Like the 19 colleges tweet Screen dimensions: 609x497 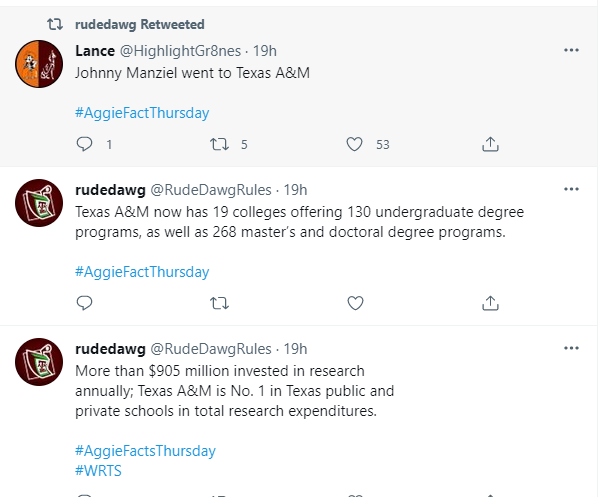click(x=354, y=303)
